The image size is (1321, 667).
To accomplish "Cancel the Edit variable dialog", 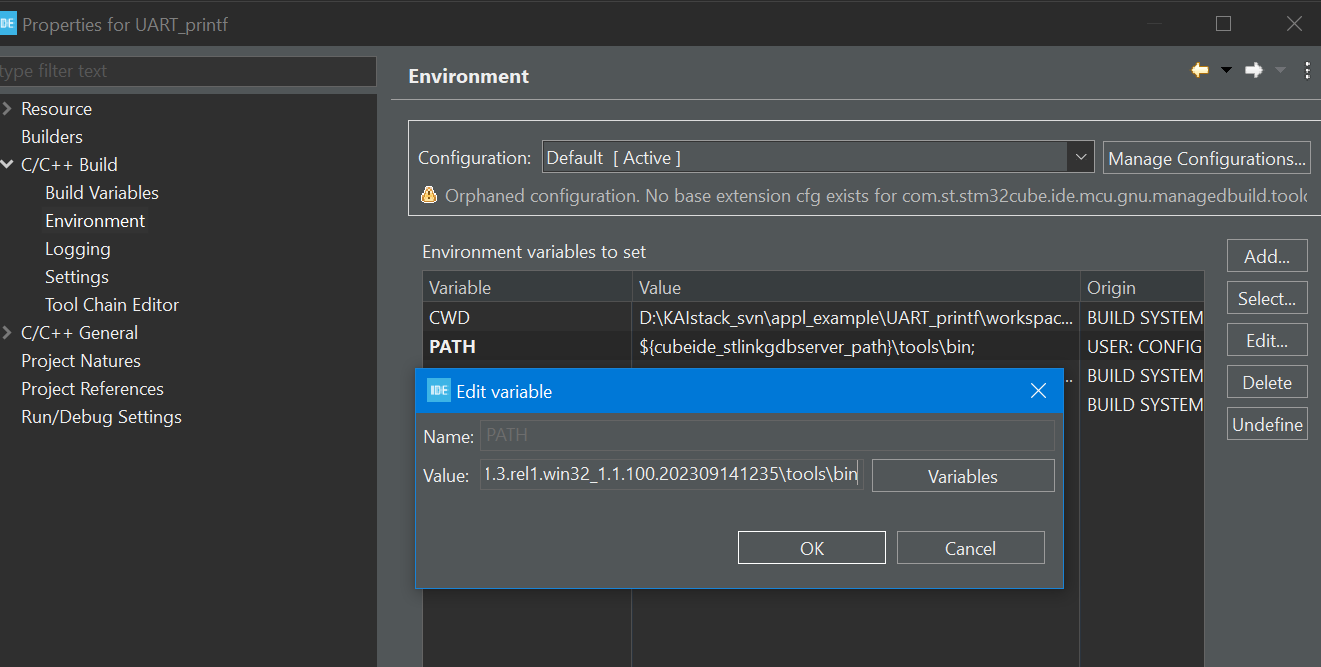I will [969, 547].
